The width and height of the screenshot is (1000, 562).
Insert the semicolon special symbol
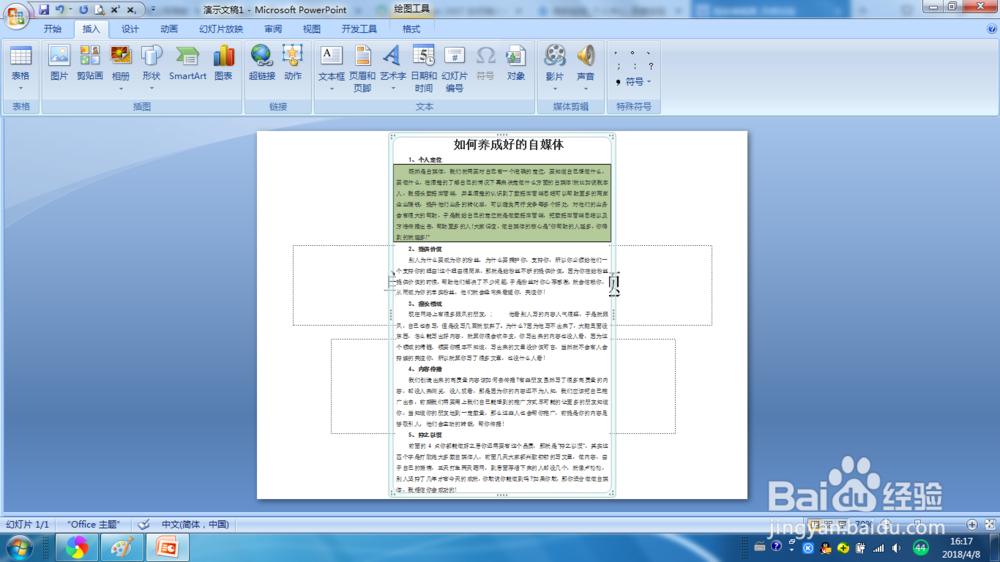pos(618,66)
